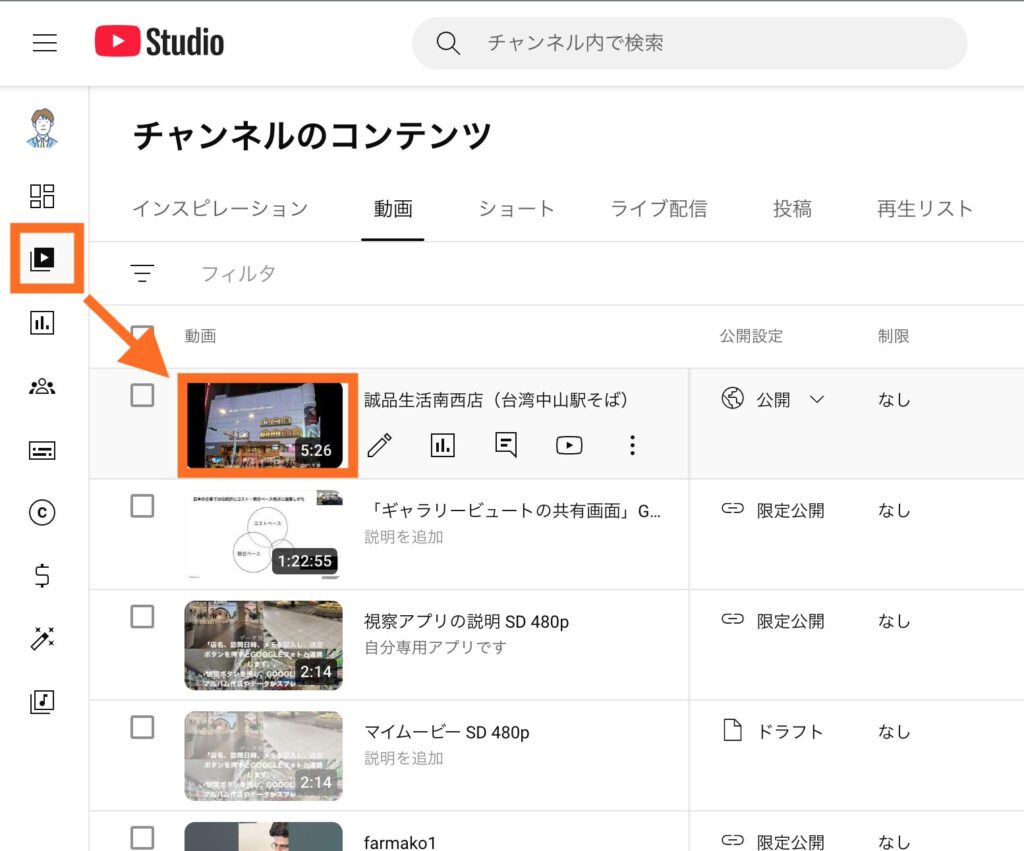Image resolution: width=1024 pixels, height=851 pixels.
Task: Click the チャンネル内で検索 search field
Action: coord(700,43)
